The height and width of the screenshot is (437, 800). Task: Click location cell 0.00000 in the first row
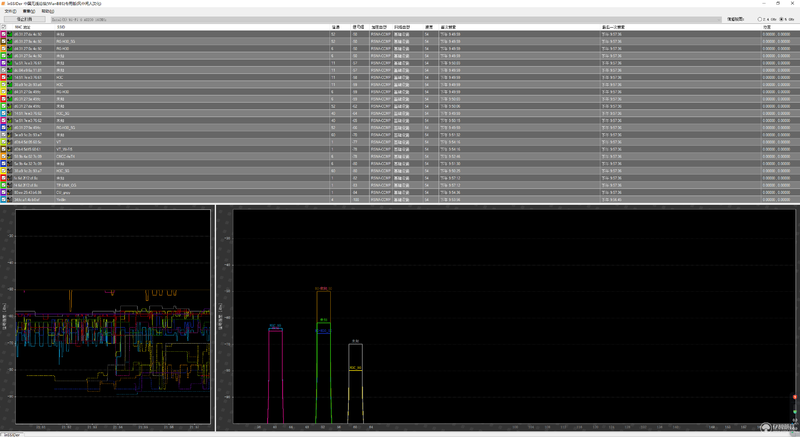coord(776,34)
